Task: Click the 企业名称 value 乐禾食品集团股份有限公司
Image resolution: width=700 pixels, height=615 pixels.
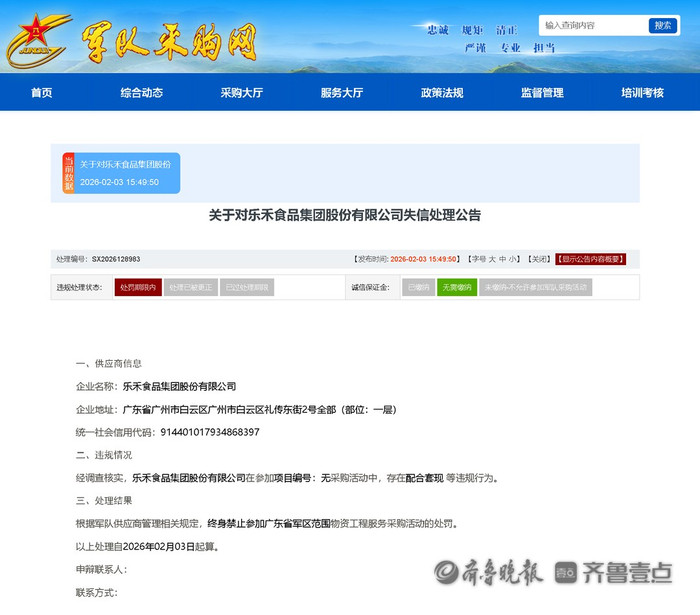Action: click(179, 386)
